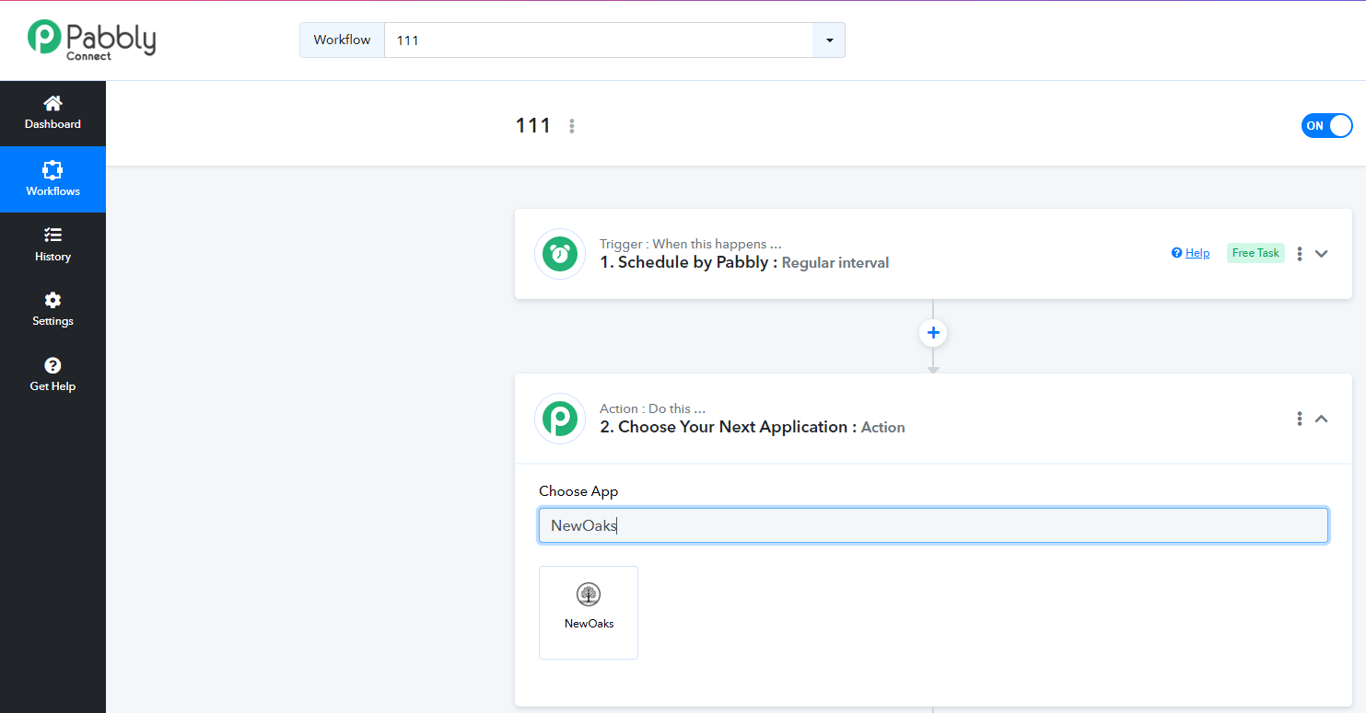1366x713 pixels.
Task: Open the History page
Action: (53, 244)
